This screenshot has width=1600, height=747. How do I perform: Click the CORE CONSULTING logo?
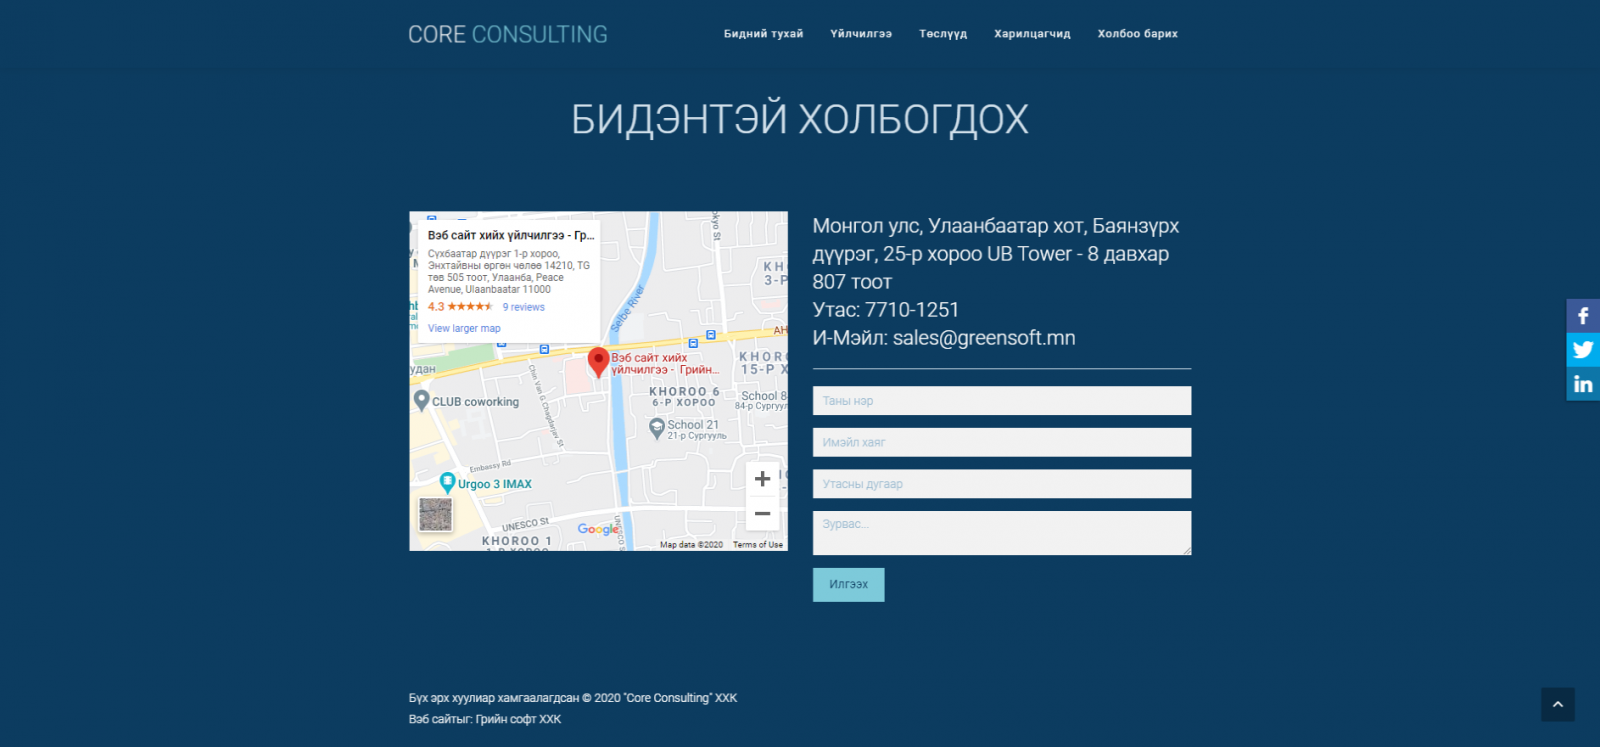508,34
